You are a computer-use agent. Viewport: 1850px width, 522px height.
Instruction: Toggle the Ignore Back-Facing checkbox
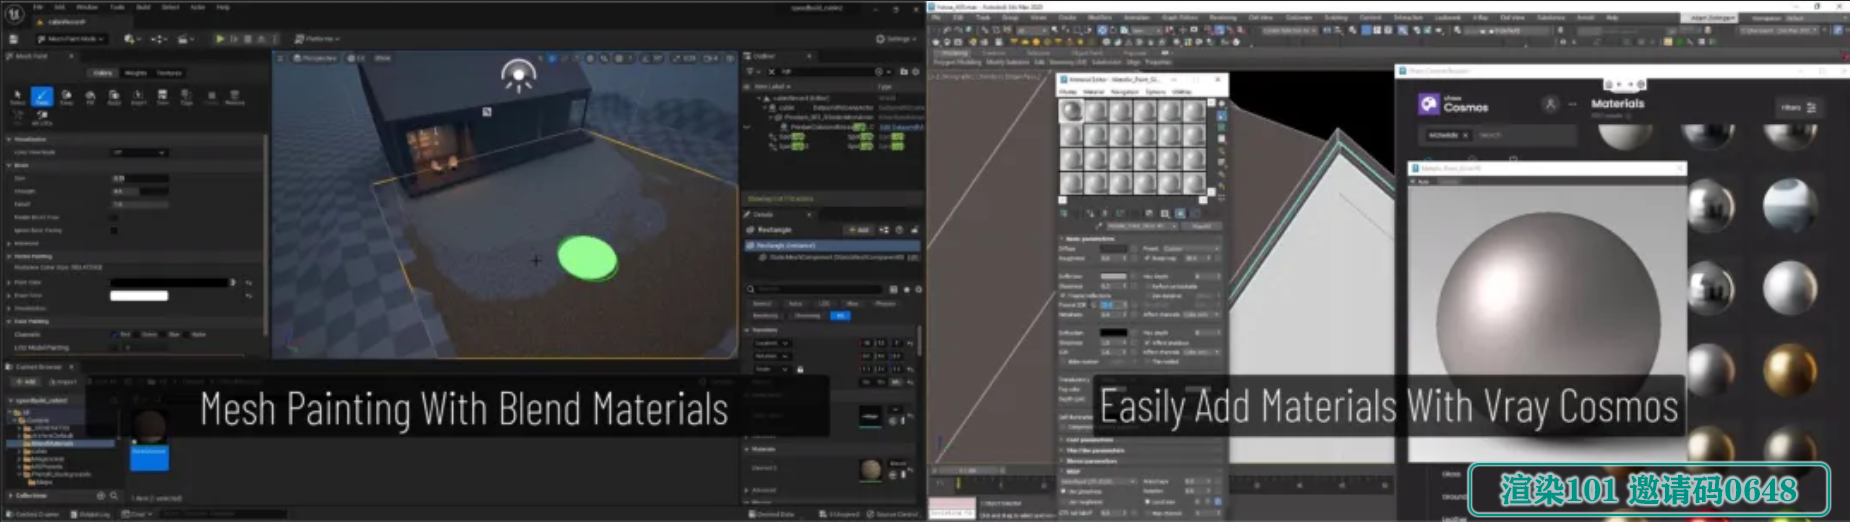coord(113,230)
